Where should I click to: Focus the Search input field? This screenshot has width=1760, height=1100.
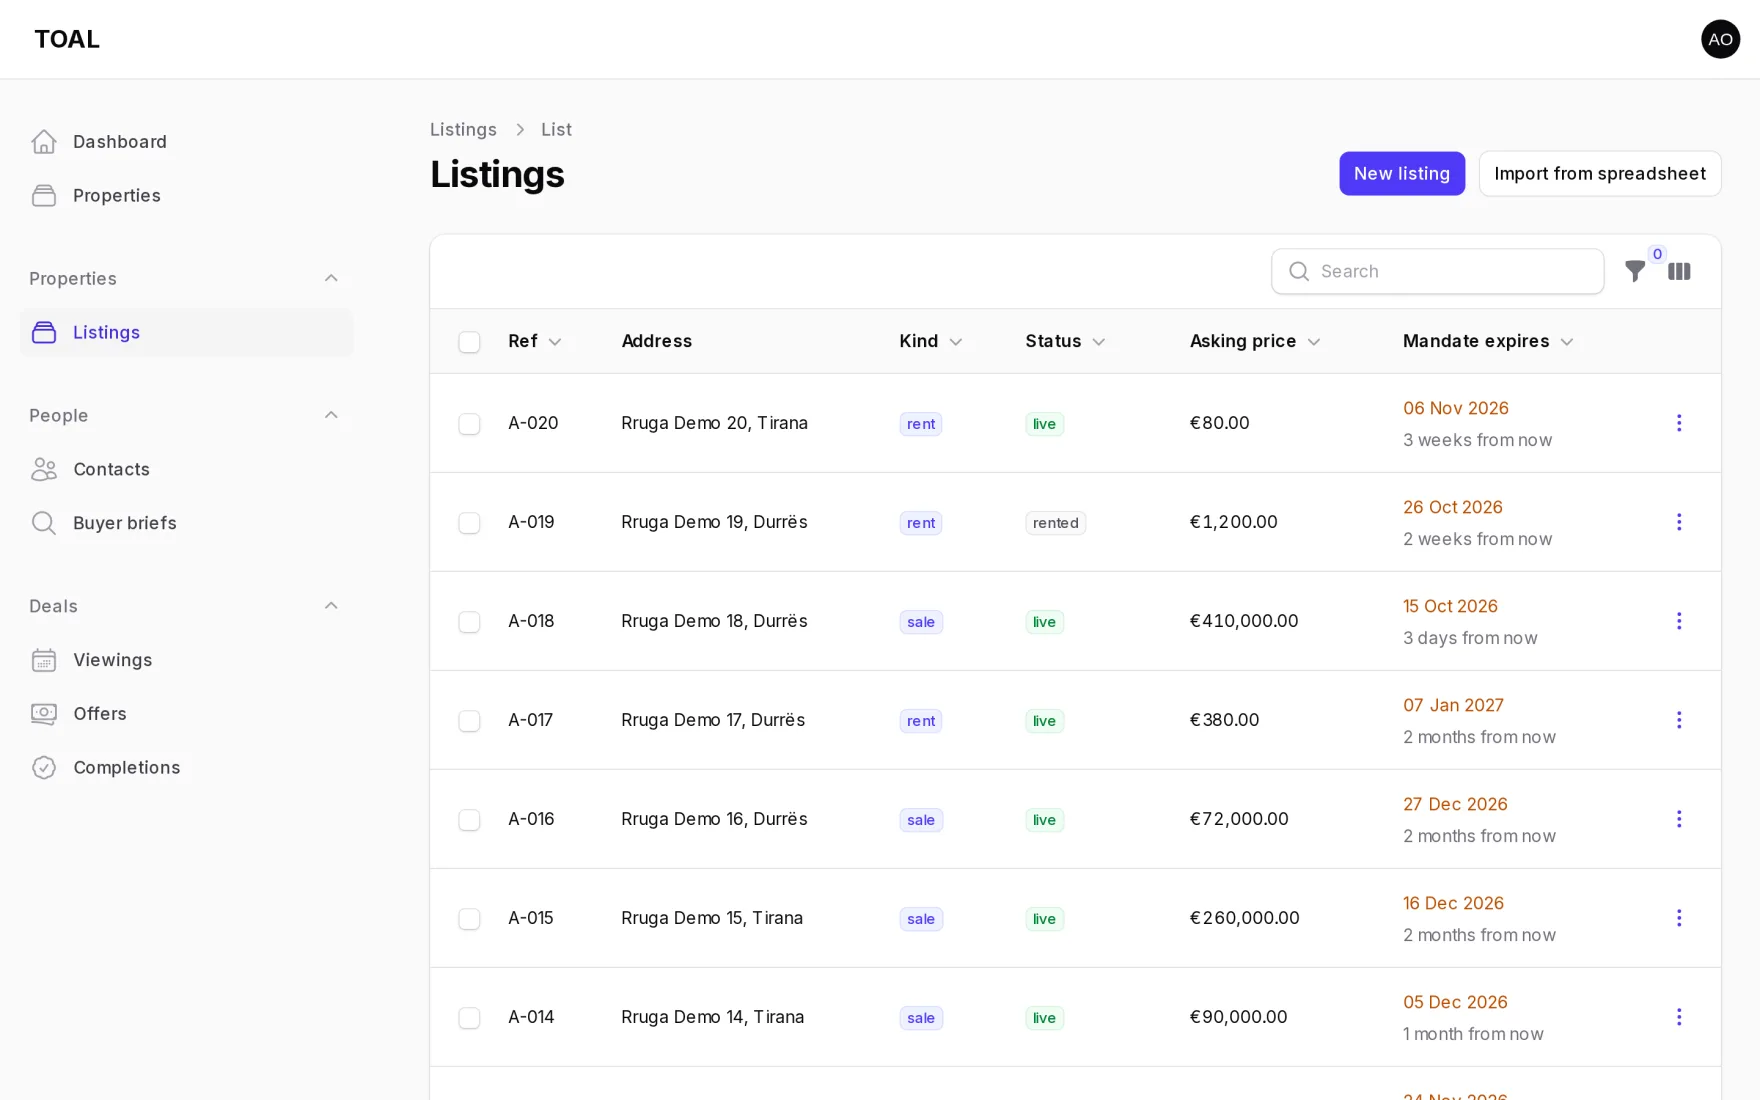(x=1438, y=271)
